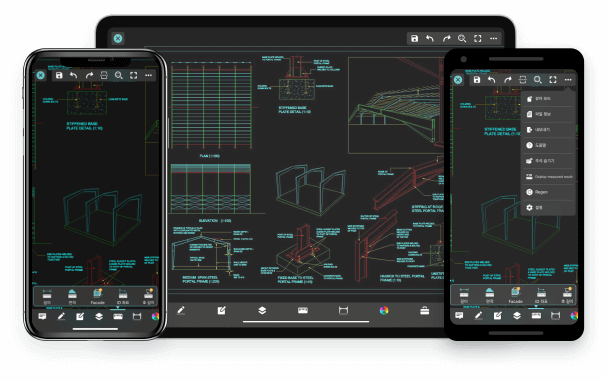
Task: Open the print/scan icon on the iPhone toolbar
Action: [x=104, y=75]
